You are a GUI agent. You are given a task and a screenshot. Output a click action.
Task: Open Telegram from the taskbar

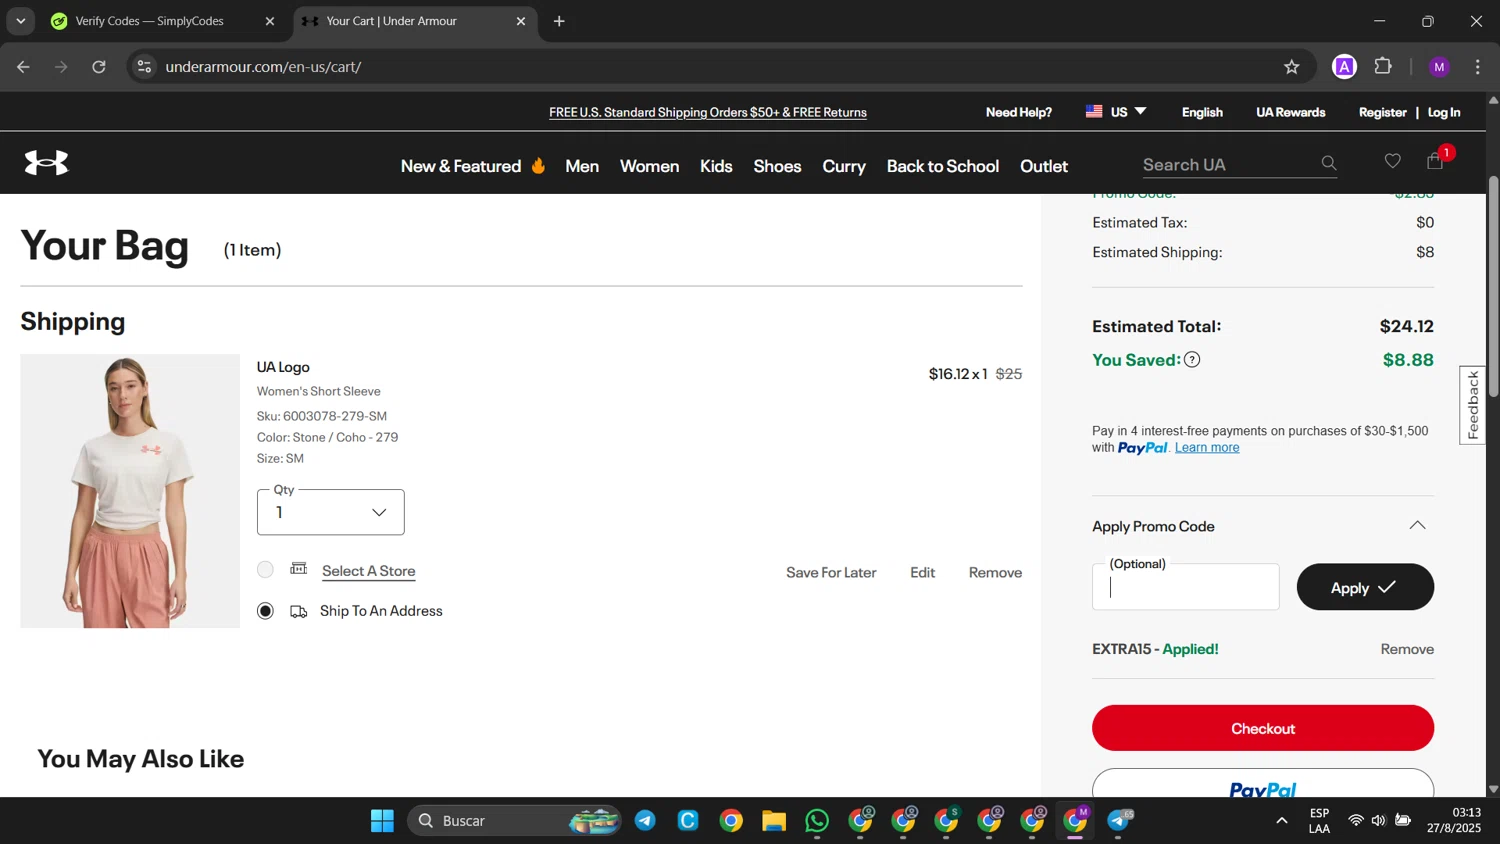click(645, 821)
